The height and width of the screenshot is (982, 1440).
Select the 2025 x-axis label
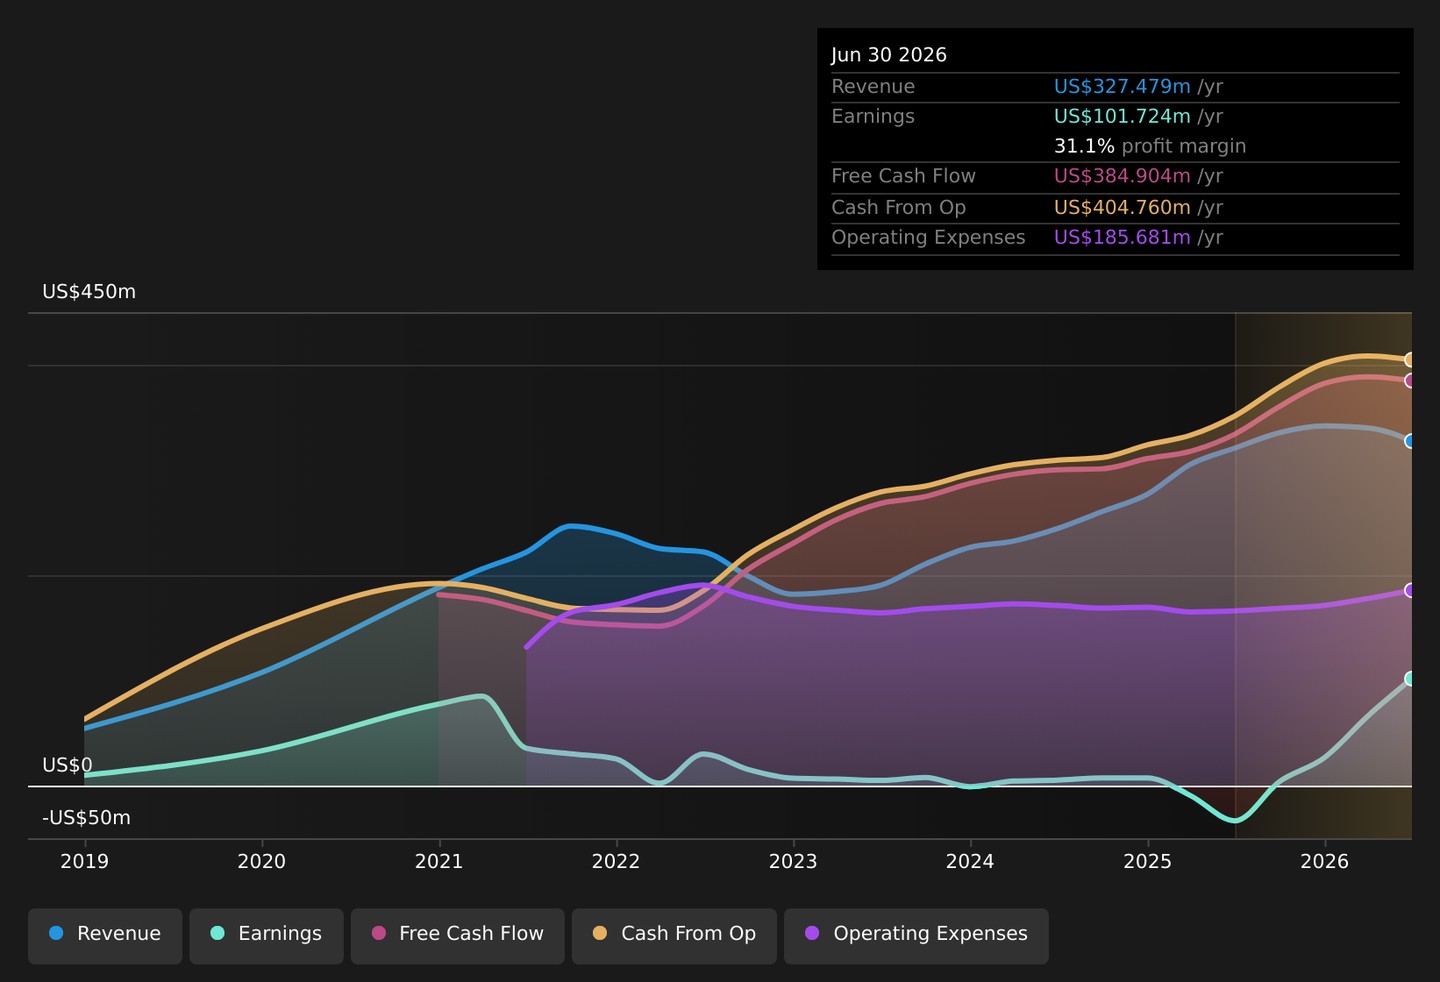(x=1148, y=861)
